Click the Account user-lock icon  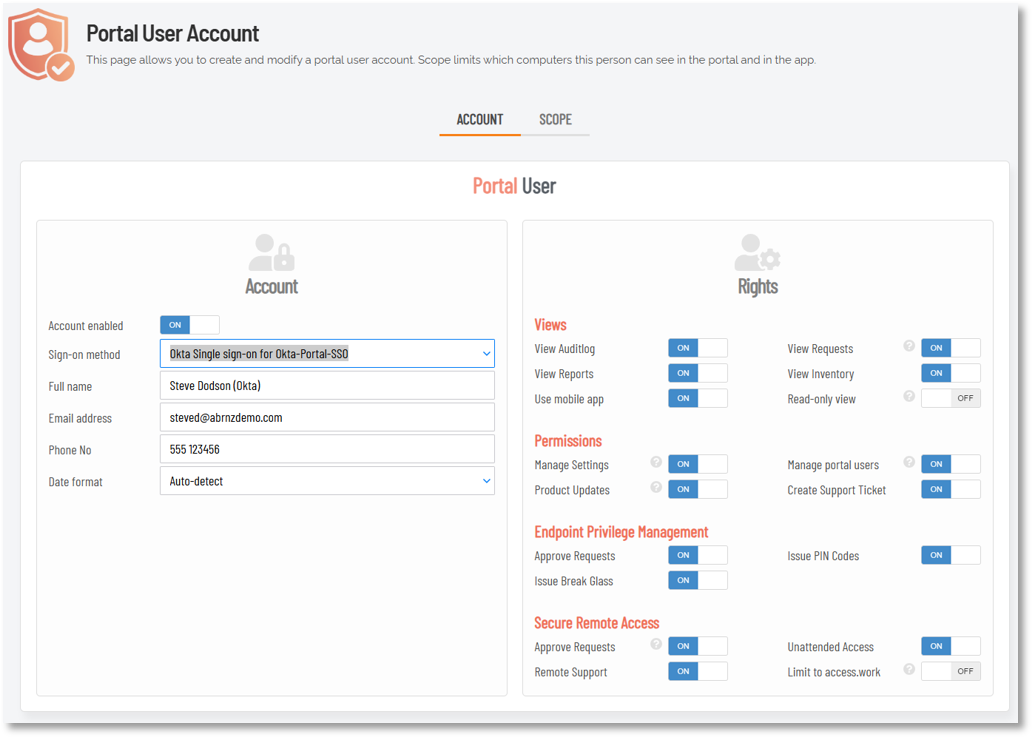[x=271, y=252]
